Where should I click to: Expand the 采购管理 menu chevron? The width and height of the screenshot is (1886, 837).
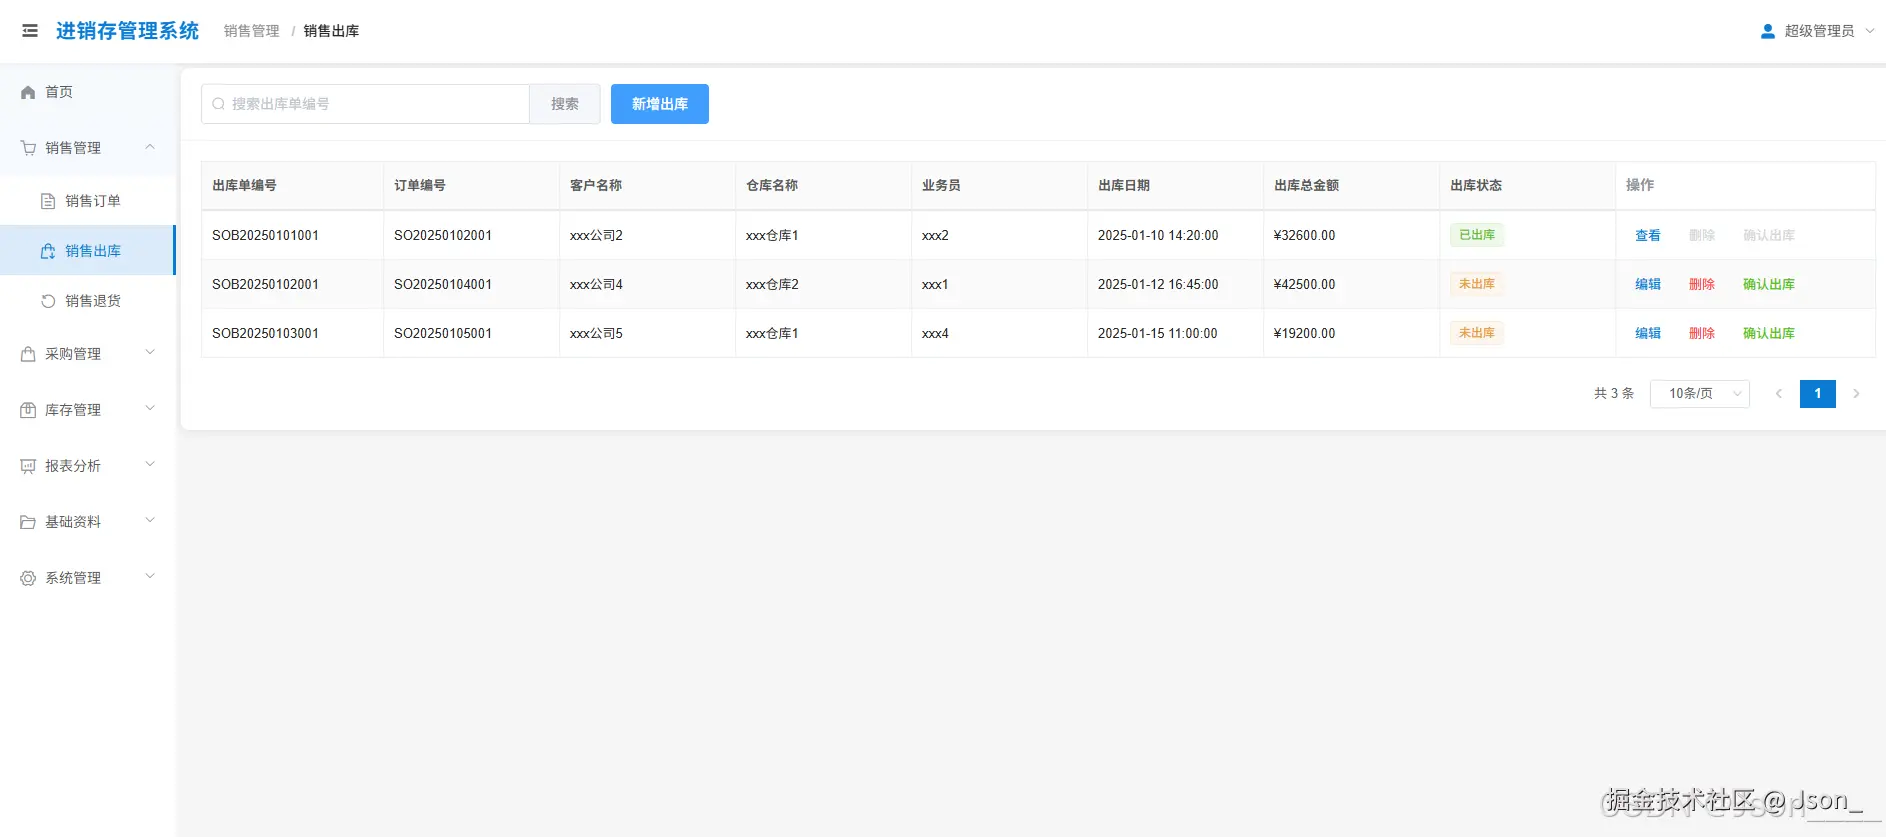(150, 352)
